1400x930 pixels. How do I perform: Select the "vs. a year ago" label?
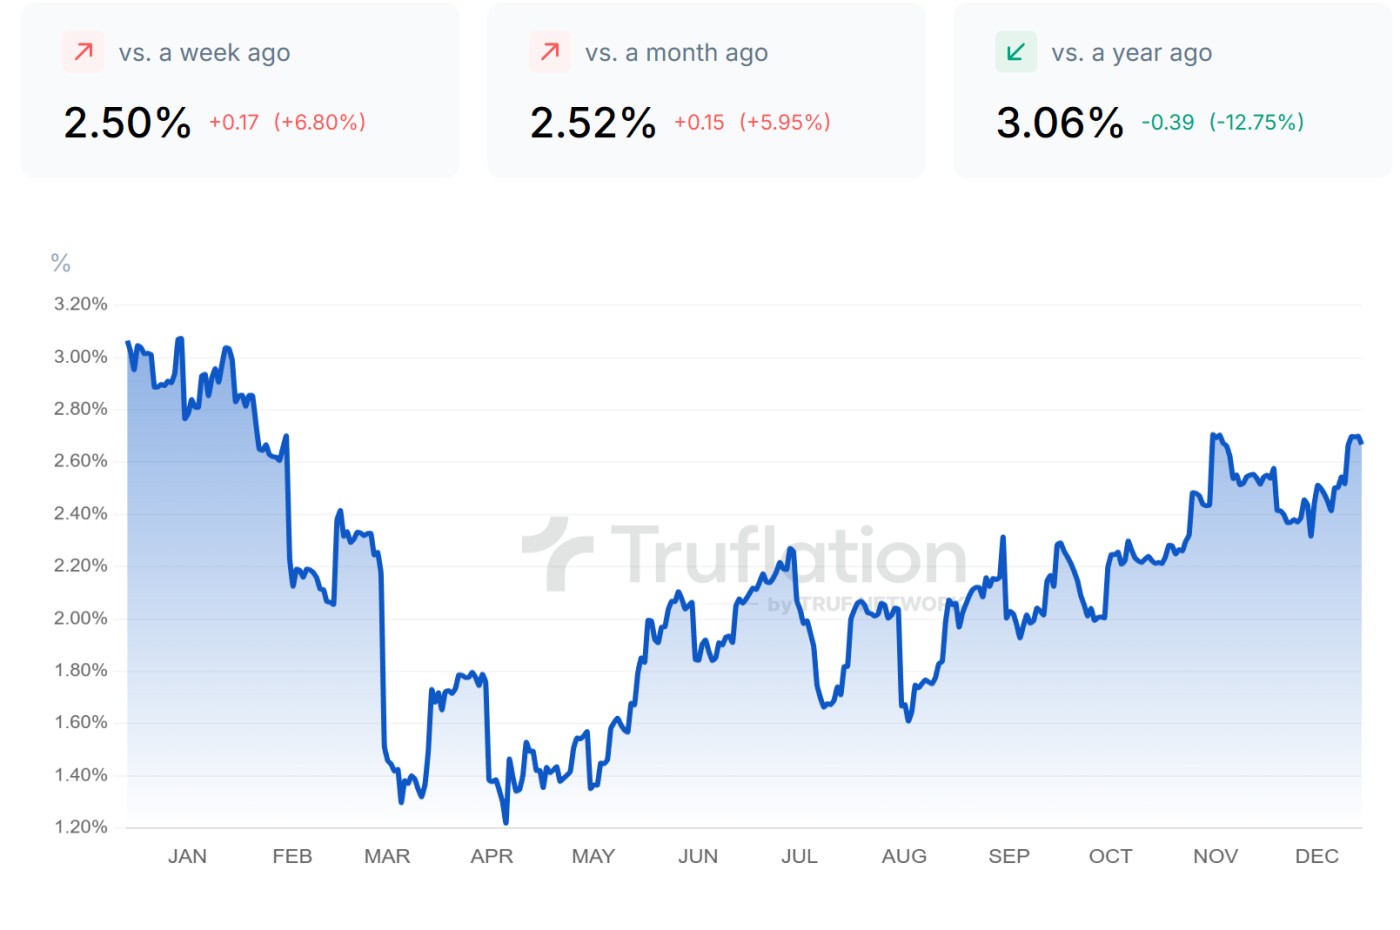[1131, 53]
